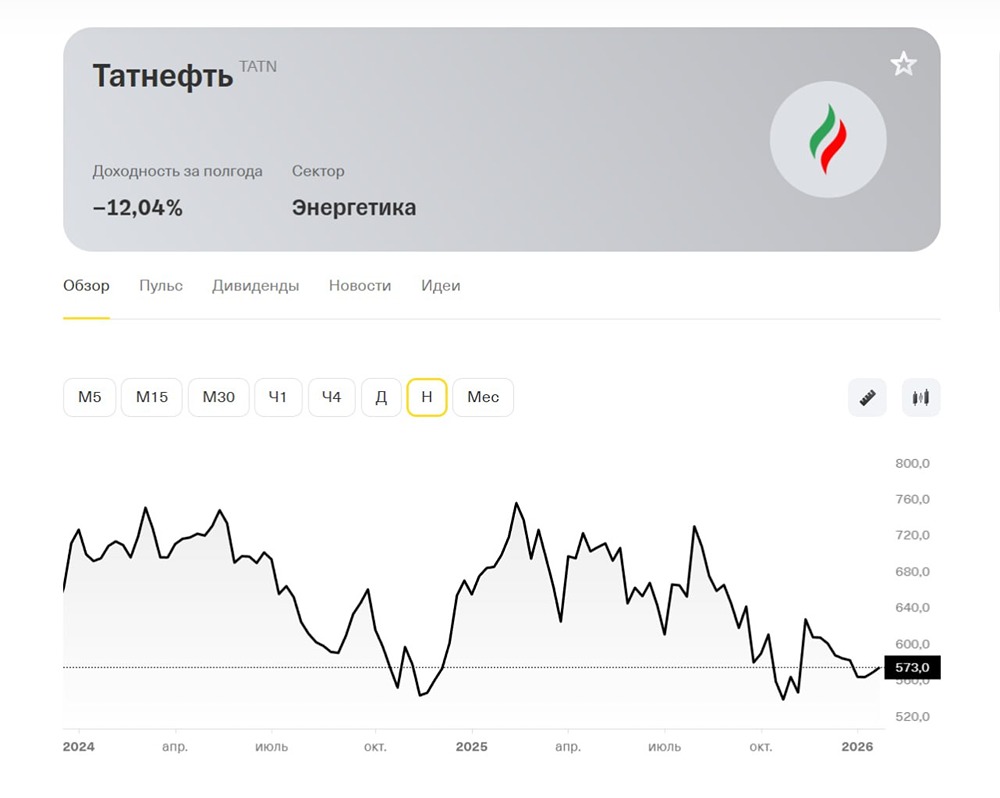
Task: Switch chart to Ч1 hourly interval
Action: [x=278, y=397]
